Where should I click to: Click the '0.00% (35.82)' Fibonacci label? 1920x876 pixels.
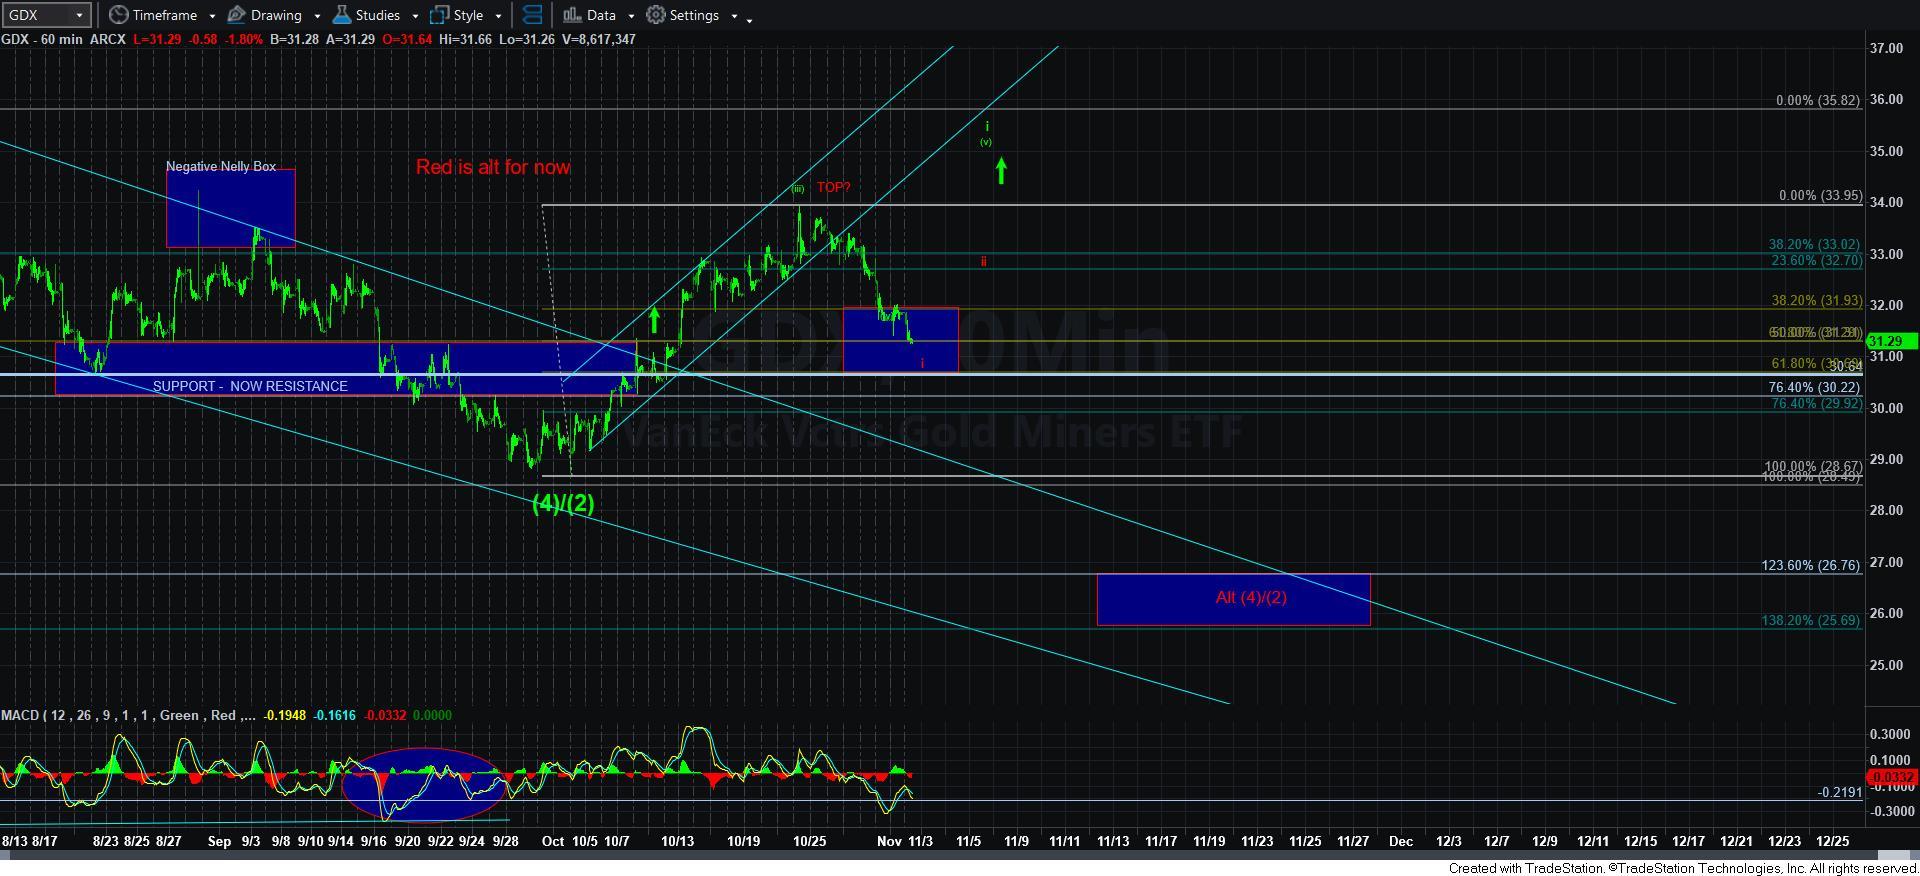click(x=1818, y=100)
